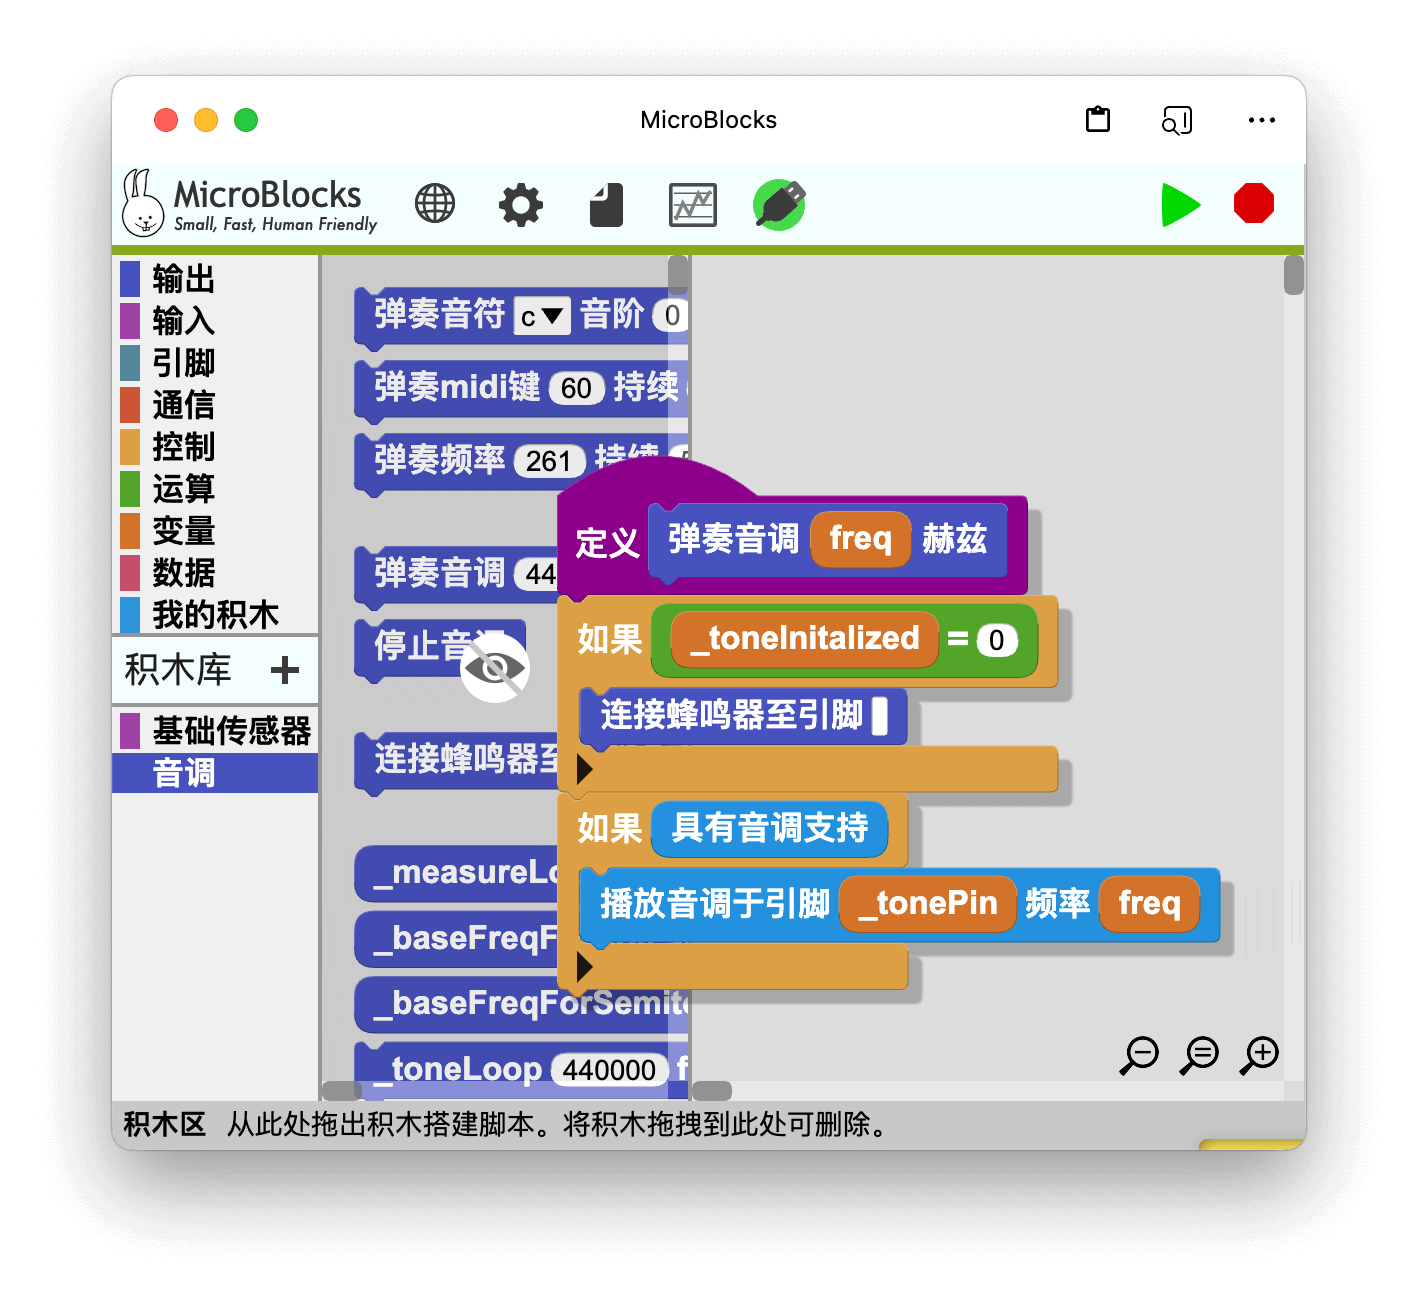Image resolution: width=1418 pixels, height=1298 pixels.
Task: Expand the second 如果 block arrow
Action: click(x=585, y=967)
